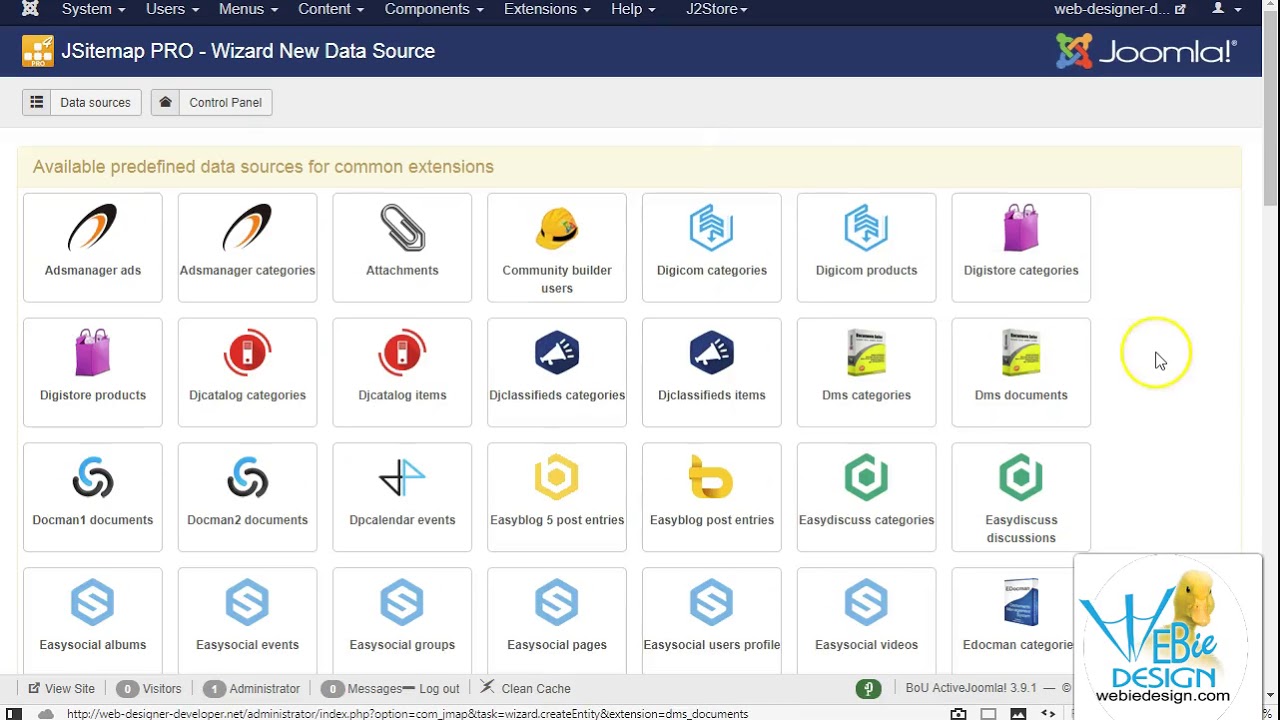Click the Data sources button
Viewport: 1280px width, 720px height.
[82, 102]
